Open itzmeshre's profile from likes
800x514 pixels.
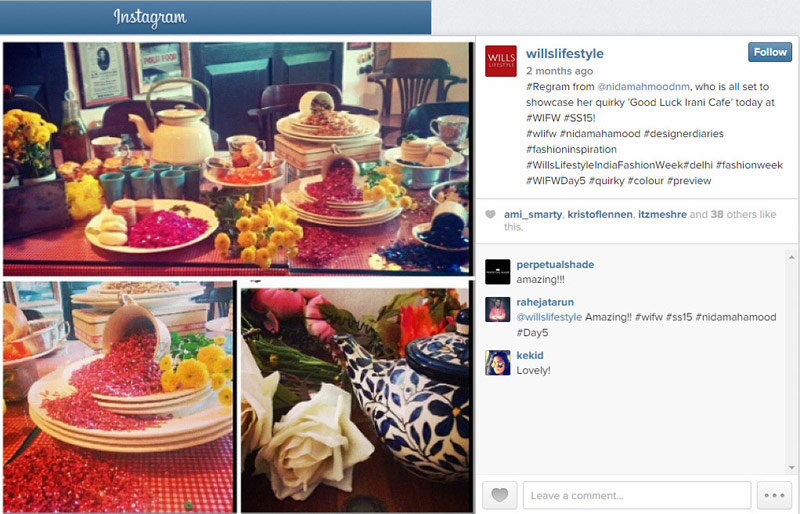click(x=662, y=214)
